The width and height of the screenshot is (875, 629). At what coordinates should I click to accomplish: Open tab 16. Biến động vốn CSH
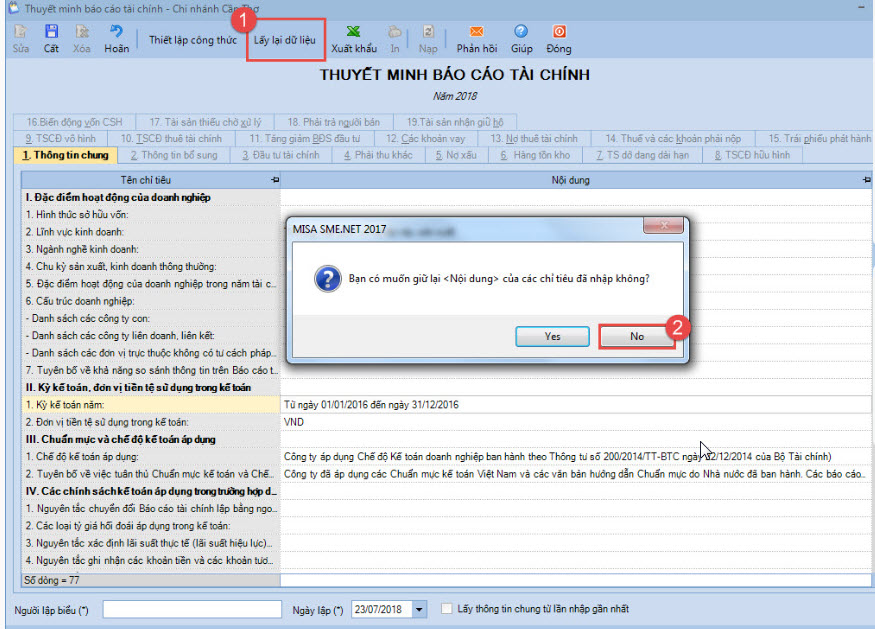click(74, 122)
